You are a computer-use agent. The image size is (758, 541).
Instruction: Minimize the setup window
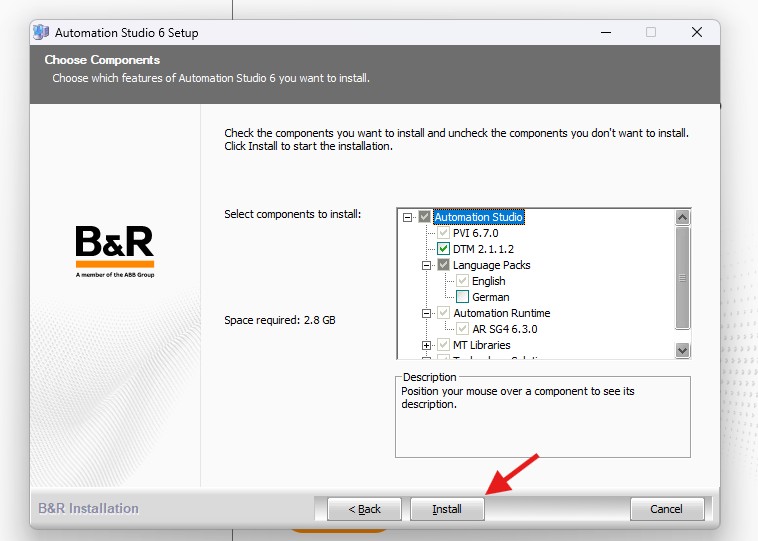click(x=606, y=32)
